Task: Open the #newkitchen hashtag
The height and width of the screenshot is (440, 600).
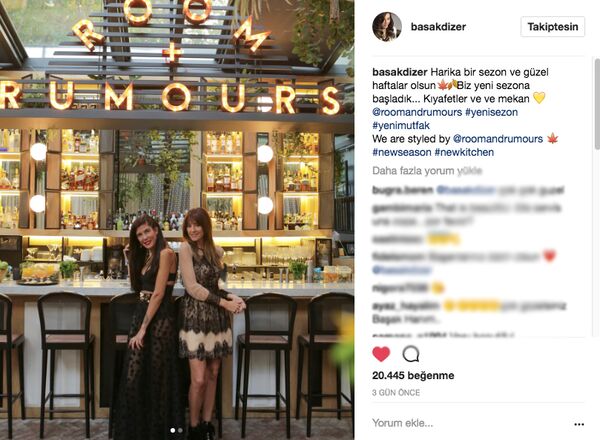Action: (x=464, y=152)
